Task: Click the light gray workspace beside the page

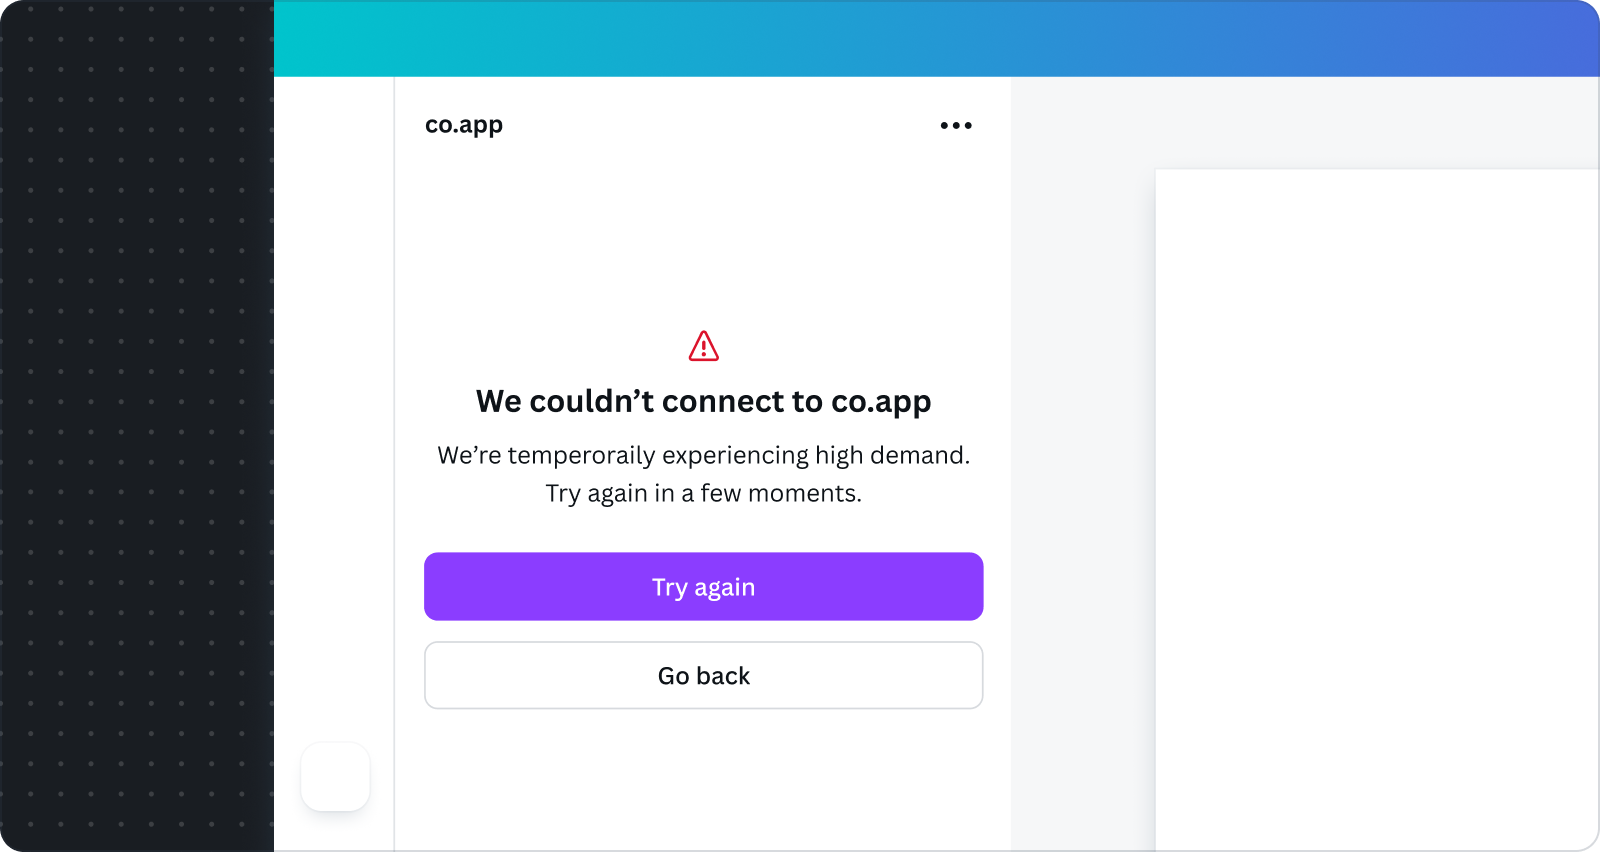Action: tap(1083, 500)
